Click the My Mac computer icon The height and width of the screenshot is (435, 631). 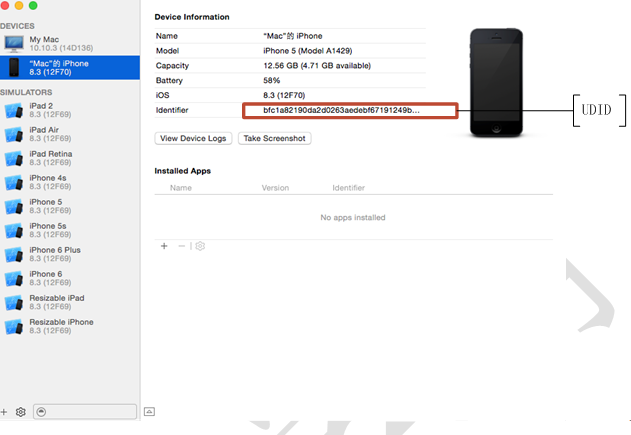[x=14, y=44]
